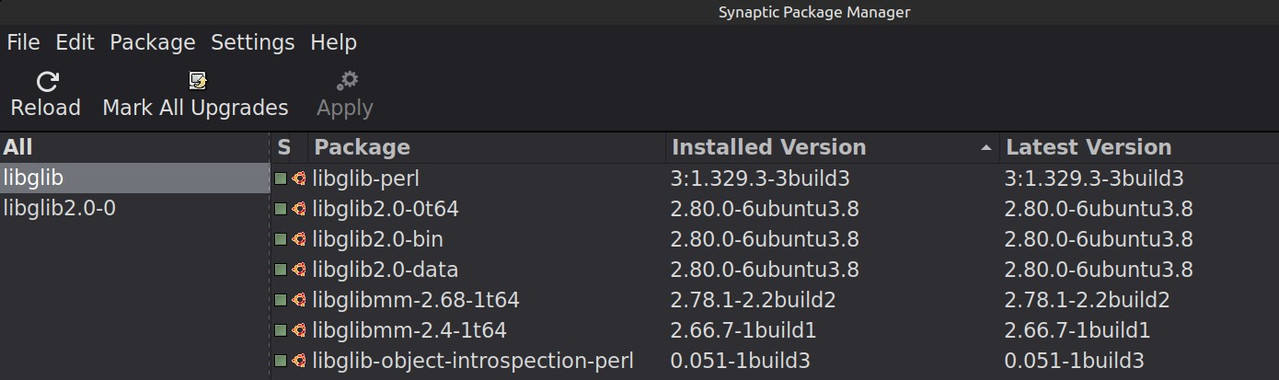Open the File menu
This screenshot has width=1279, height=380.
tap(23, 42)
